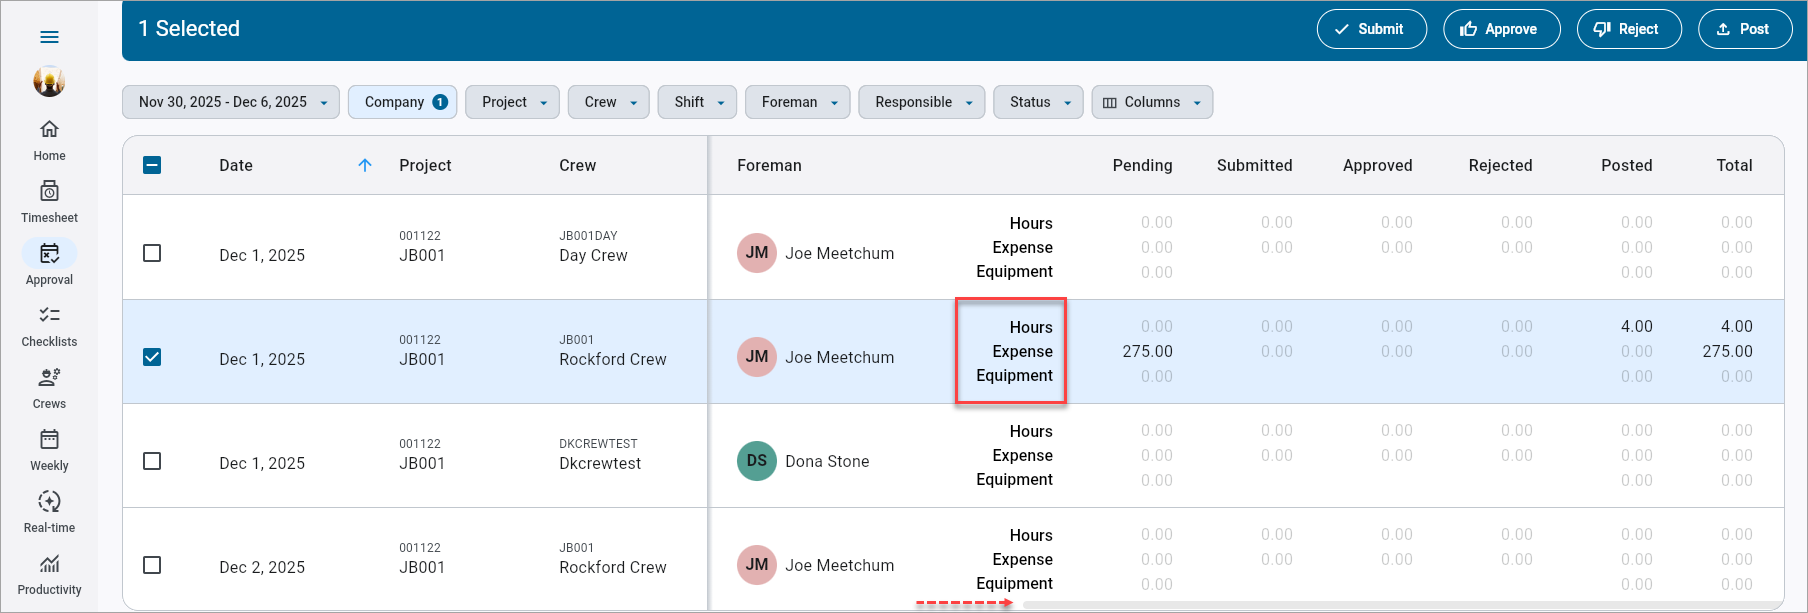
Task: Expand the Foreman filter dropdown
Action: (798, 102)
